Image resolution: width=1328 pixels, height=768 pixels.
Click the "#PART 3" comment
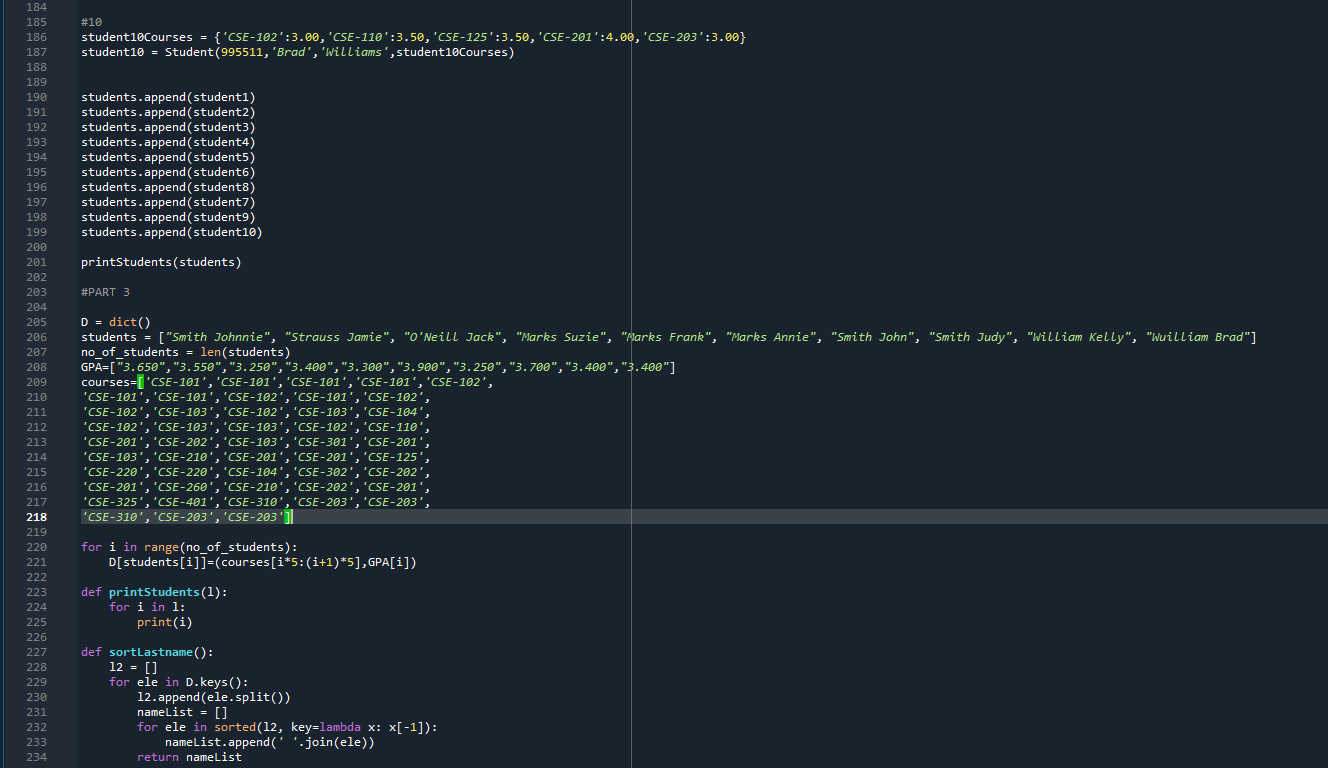[x=103, y=291]
